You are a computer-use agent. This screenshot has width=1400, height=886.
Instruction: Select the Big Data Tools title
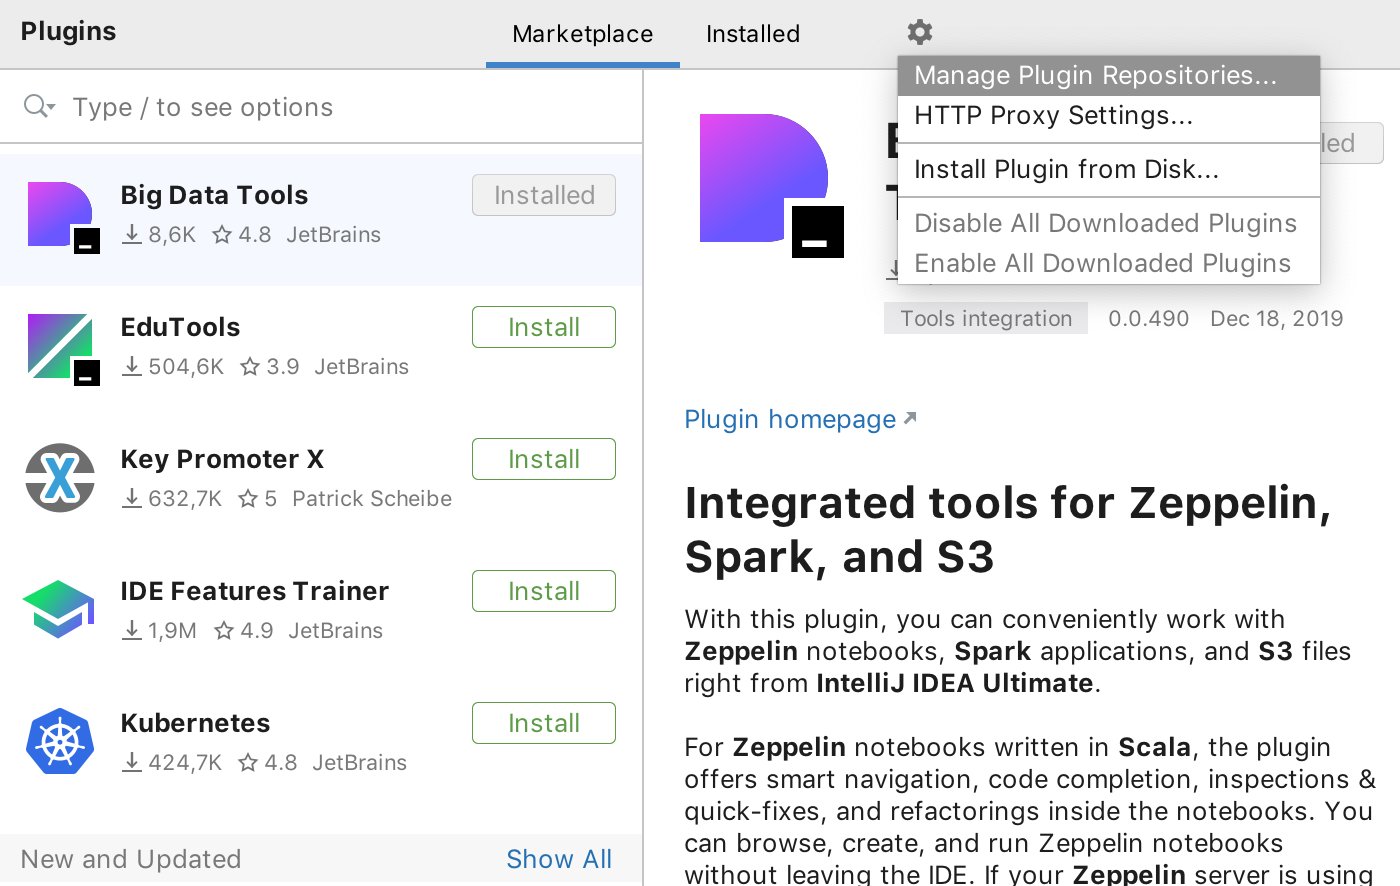[214, 195]
